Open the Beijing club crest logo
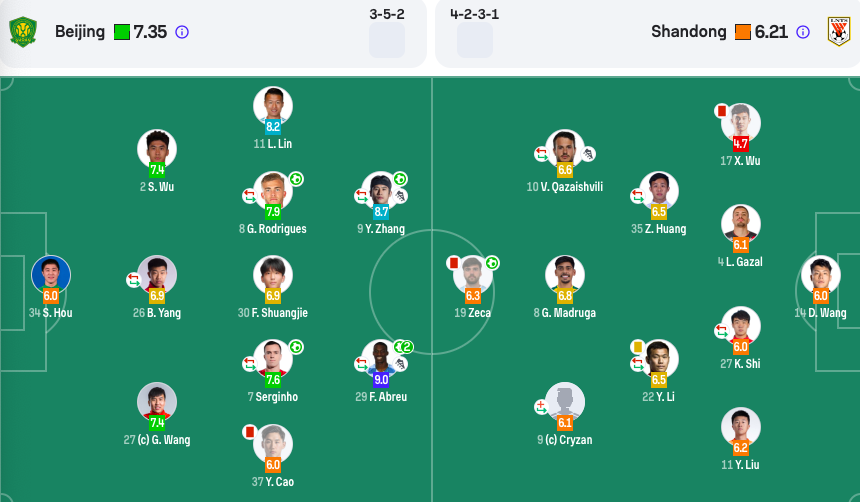860x502 pixels. click(x=23, y=32)
